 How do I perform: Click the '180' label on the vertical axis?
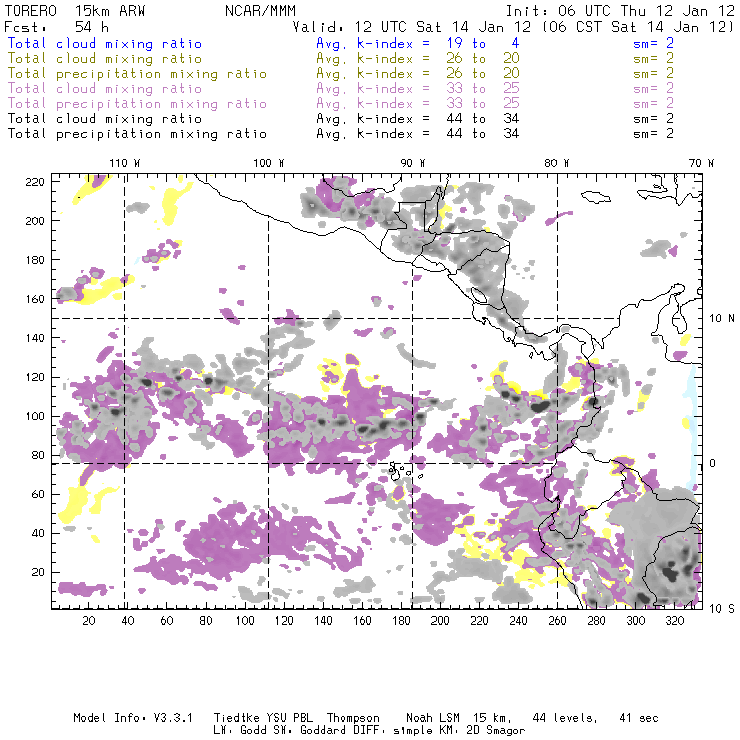click(35, 260)
